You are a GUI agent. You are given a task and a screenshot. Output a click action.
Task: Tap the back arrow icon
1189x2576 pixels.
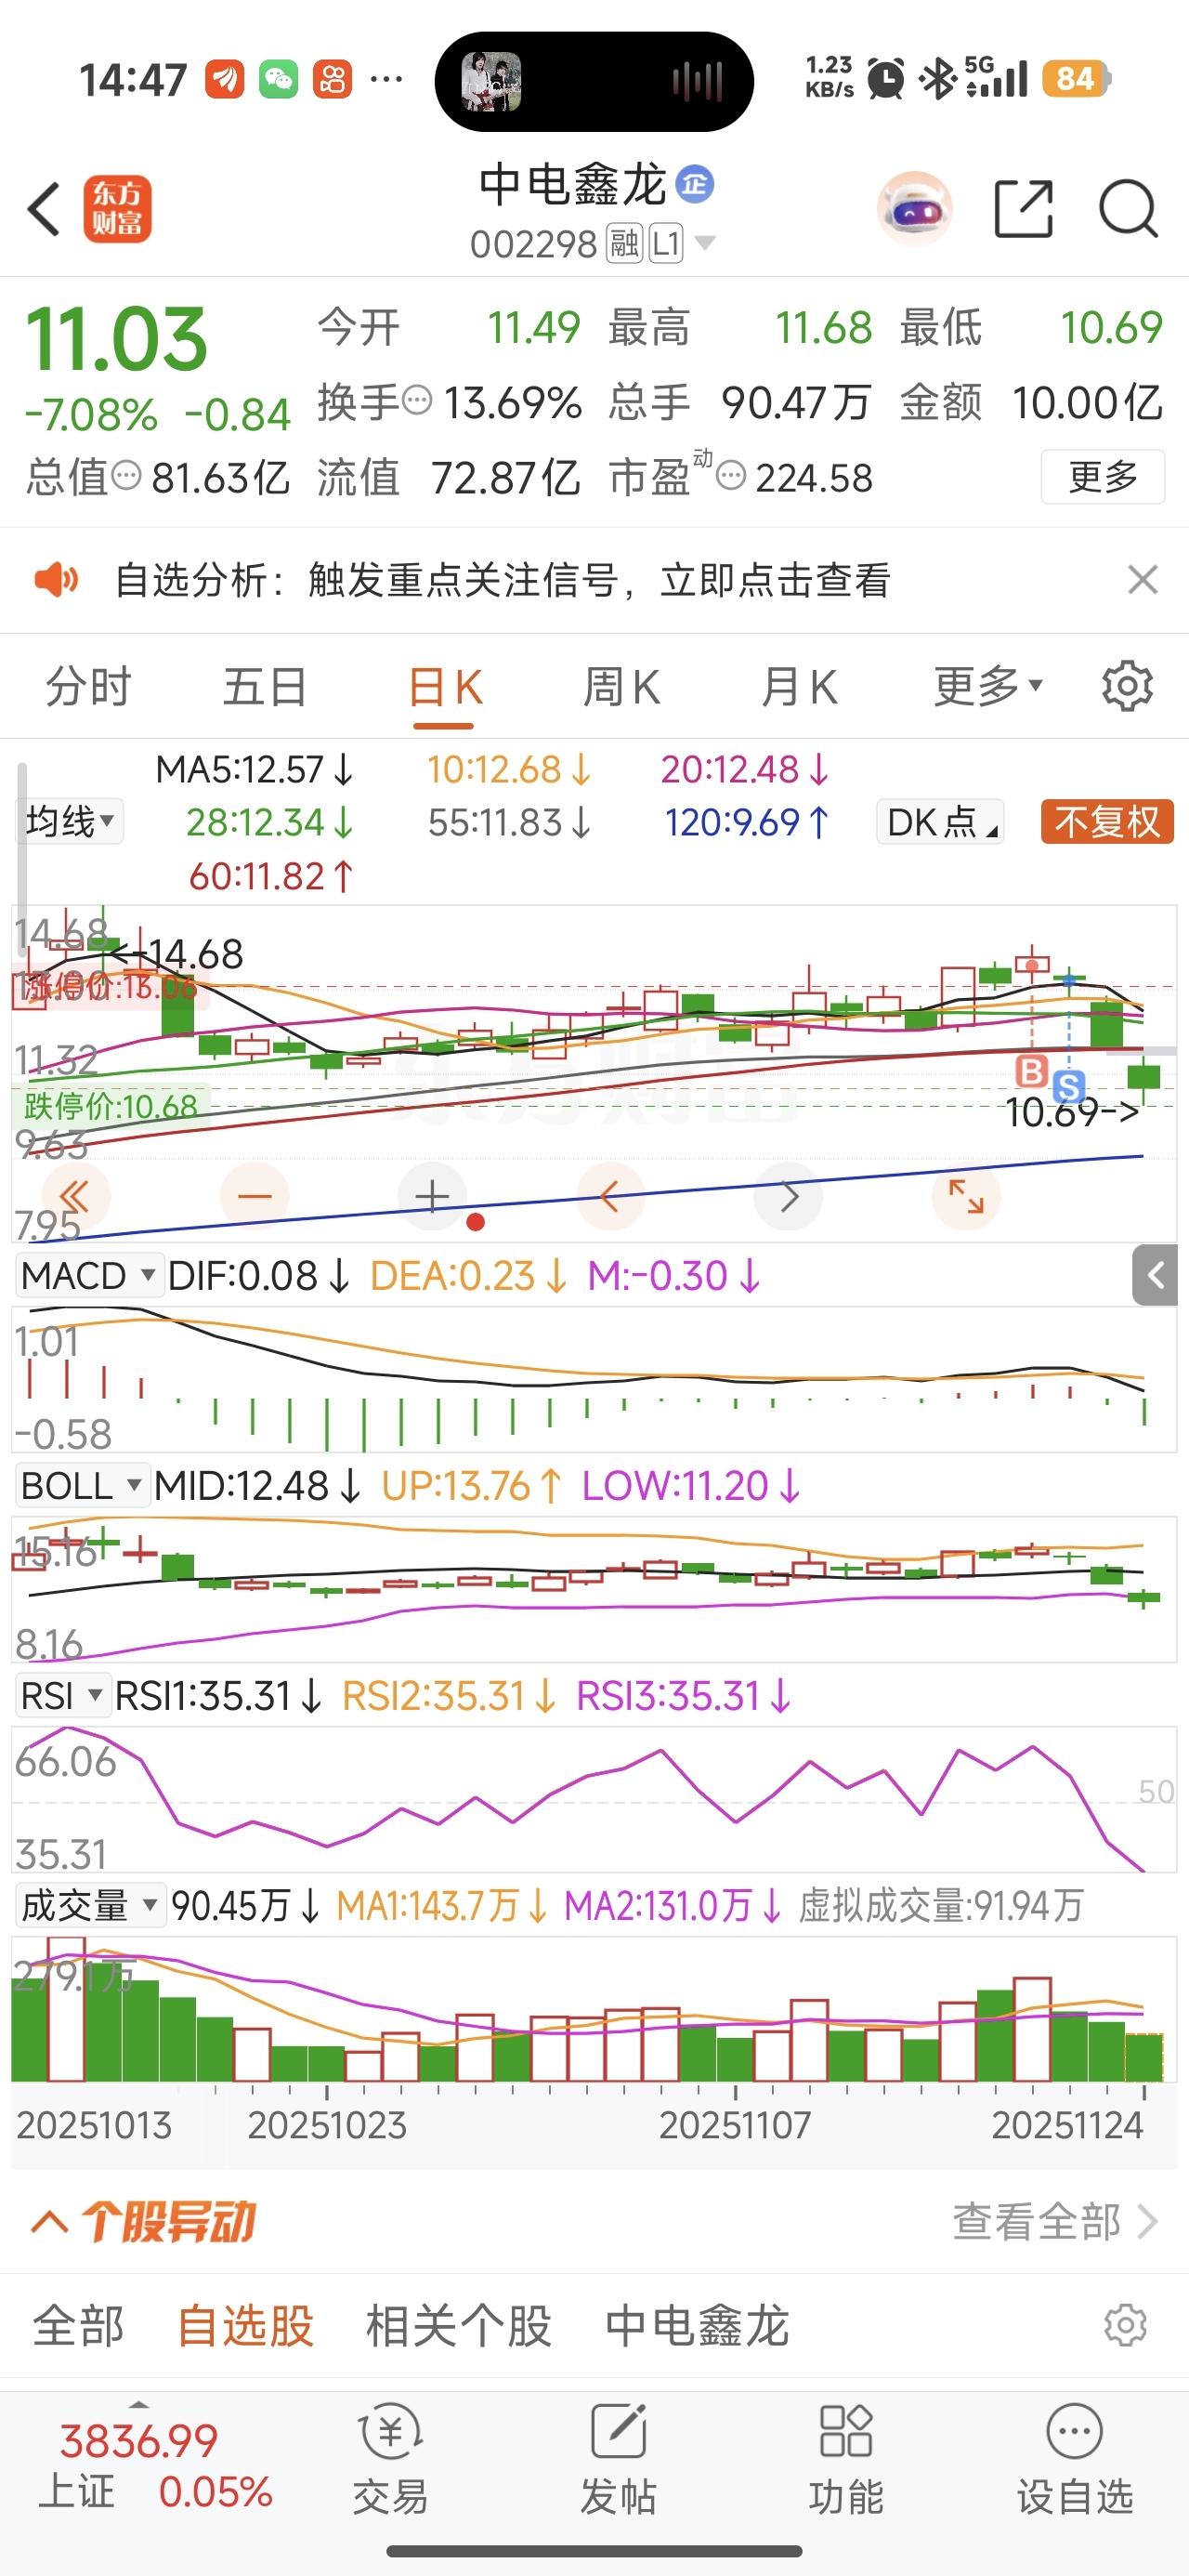coord(45,209)
